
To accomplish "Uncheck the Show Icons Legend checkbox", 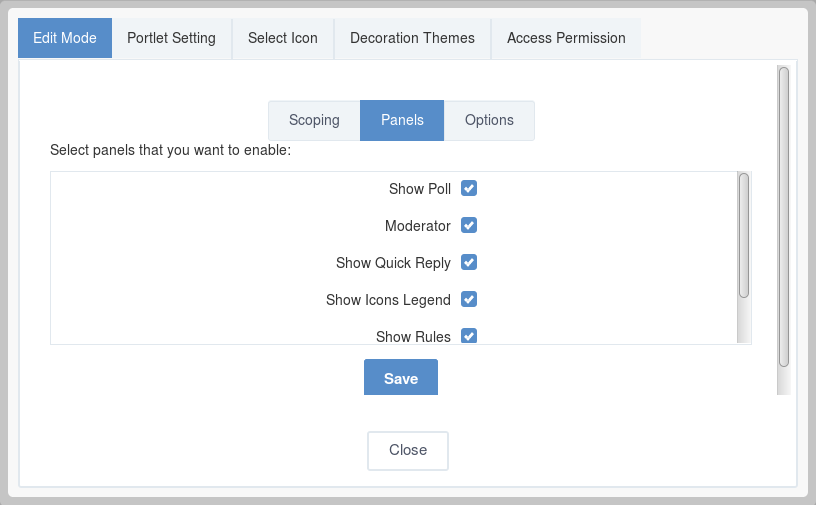I will 469,299.
